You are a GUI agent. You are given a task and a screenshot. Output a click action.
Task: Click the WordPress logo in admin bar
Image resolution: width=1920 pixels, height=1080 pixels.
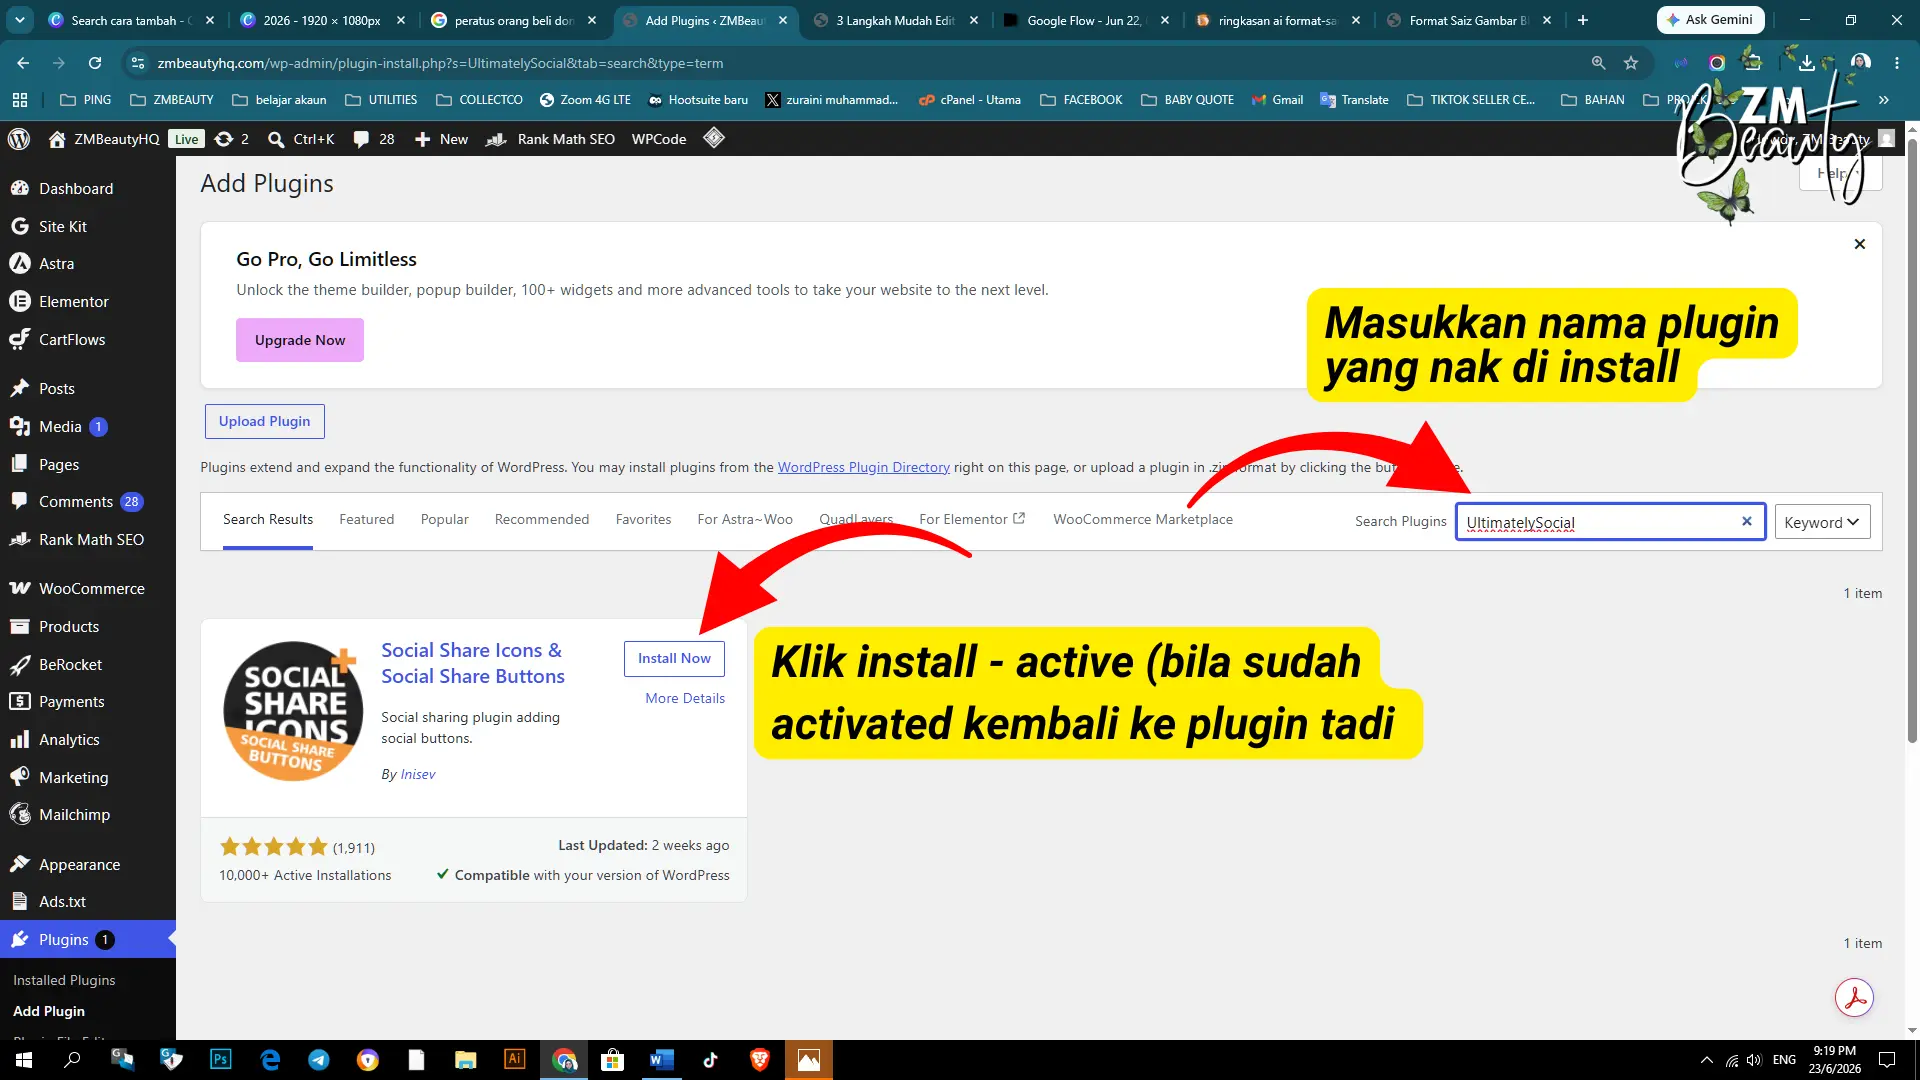tap(19, 139)
